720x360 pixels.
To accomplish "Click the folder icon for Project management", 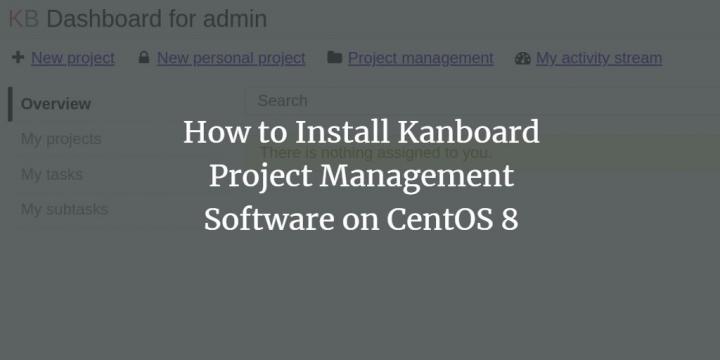I will click(x=334, y=57).
